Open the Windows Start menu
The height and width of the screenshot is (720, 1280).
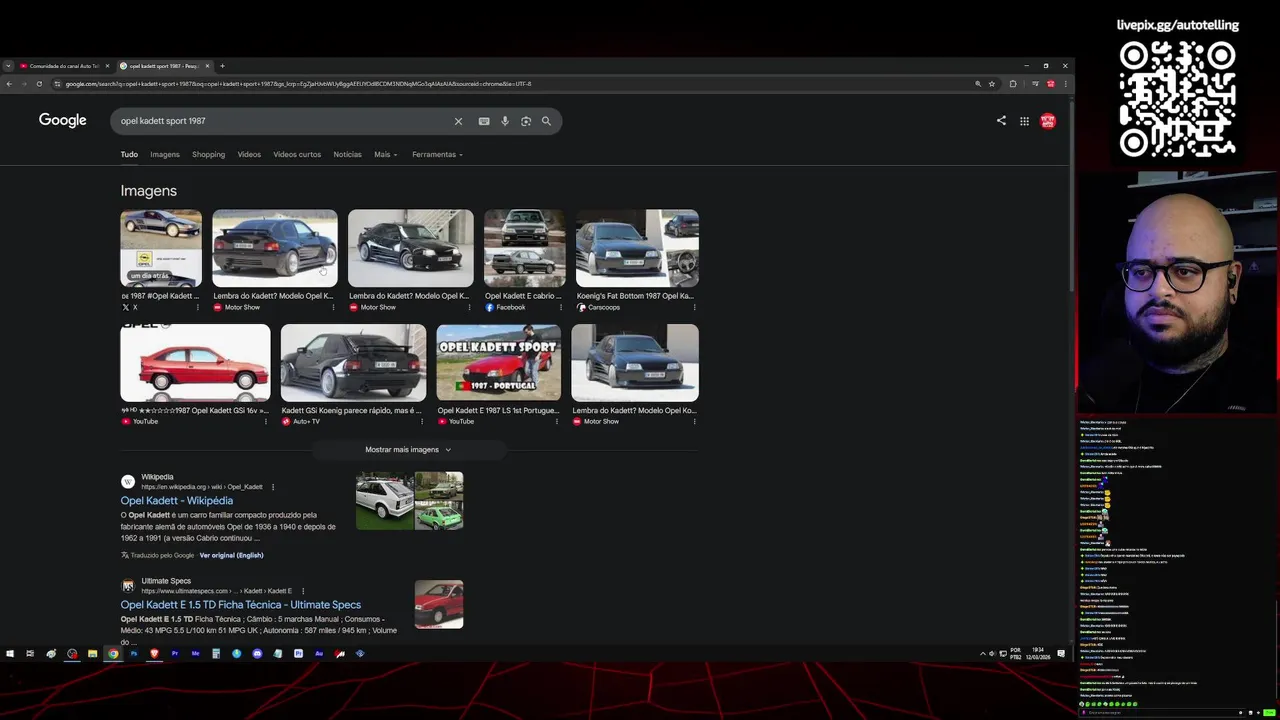pos(10,654)
